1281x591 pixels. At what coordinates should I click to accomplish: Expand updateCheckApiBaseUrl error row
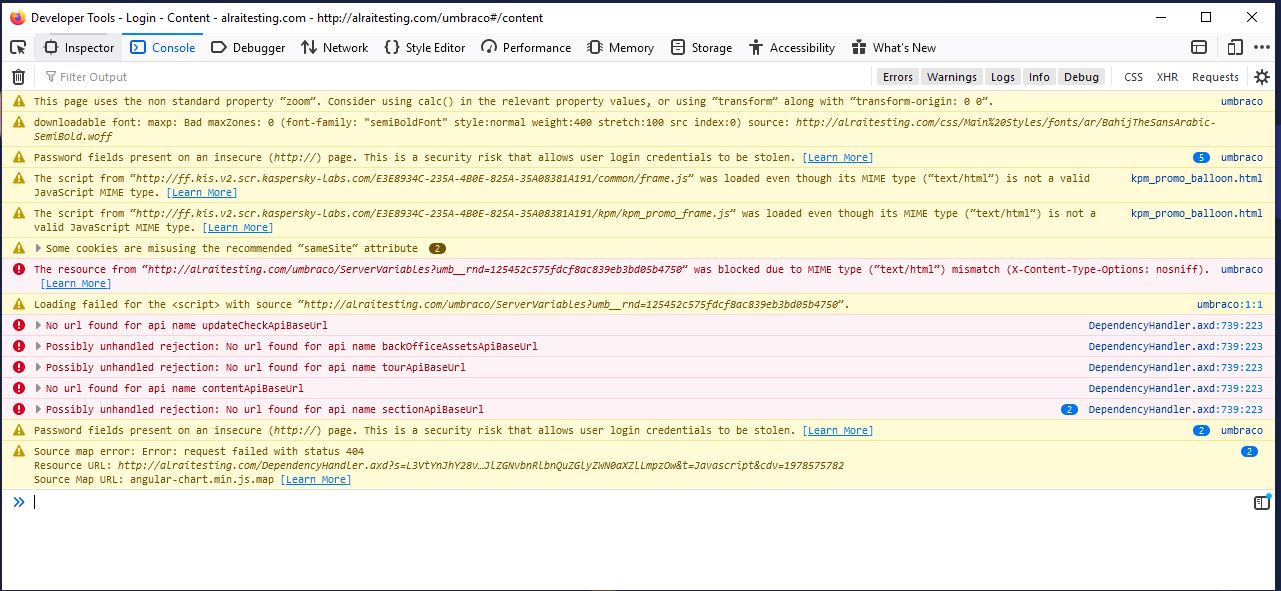click(38, 325)
